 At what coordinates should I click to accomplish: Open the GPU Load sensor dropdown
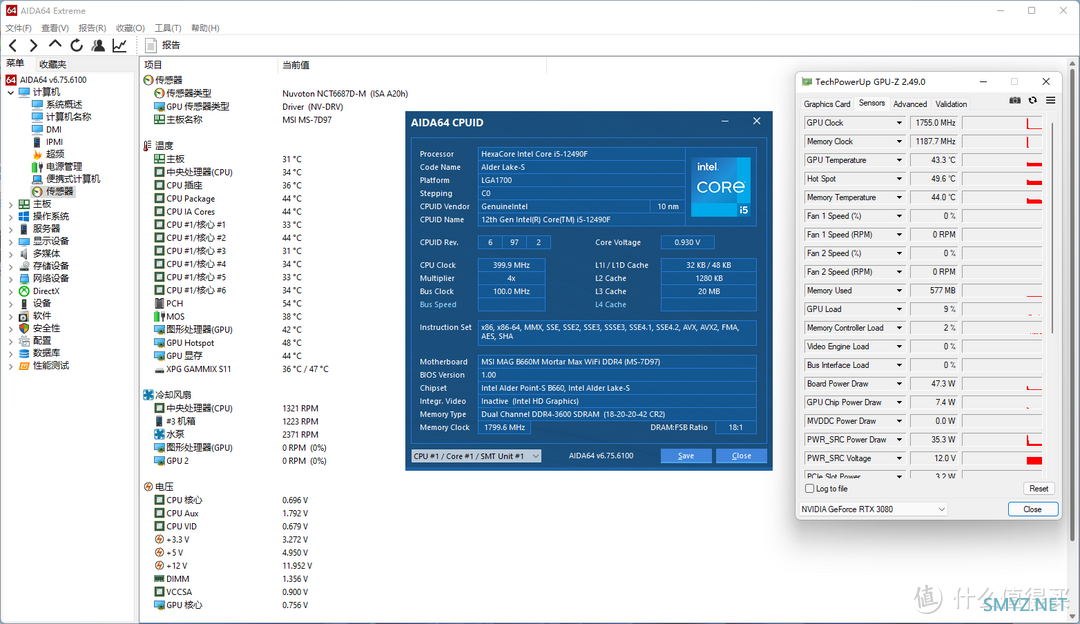tap(899, 309)
